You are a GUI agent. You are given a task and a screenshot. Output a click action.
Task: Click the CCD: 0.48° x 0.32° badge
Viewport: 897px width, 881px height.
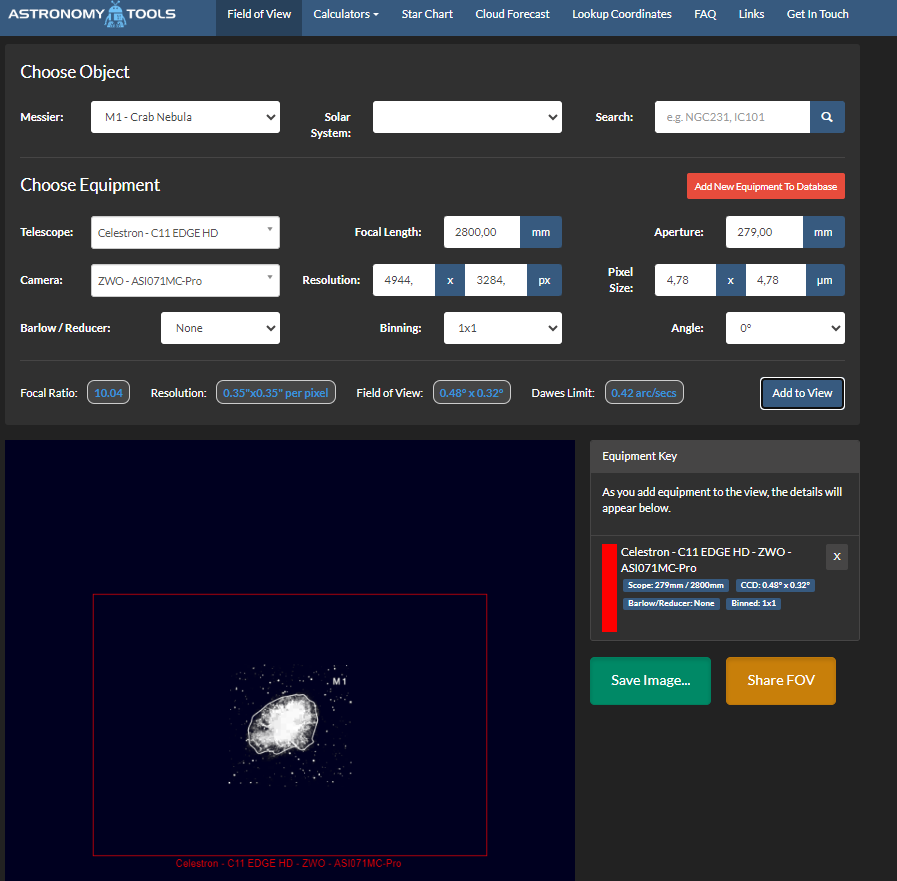(775, 585)
